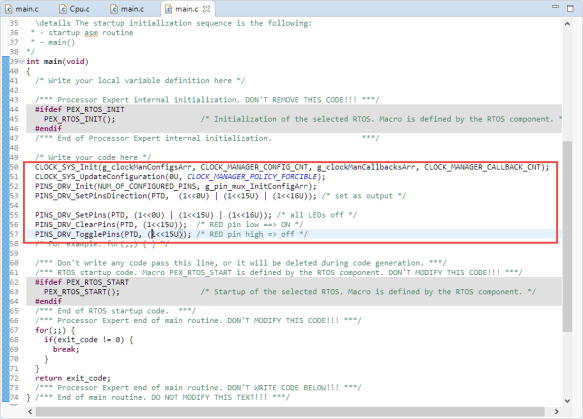Click the 'PEX_RTOS_INIT();' call

coord(80,119)
